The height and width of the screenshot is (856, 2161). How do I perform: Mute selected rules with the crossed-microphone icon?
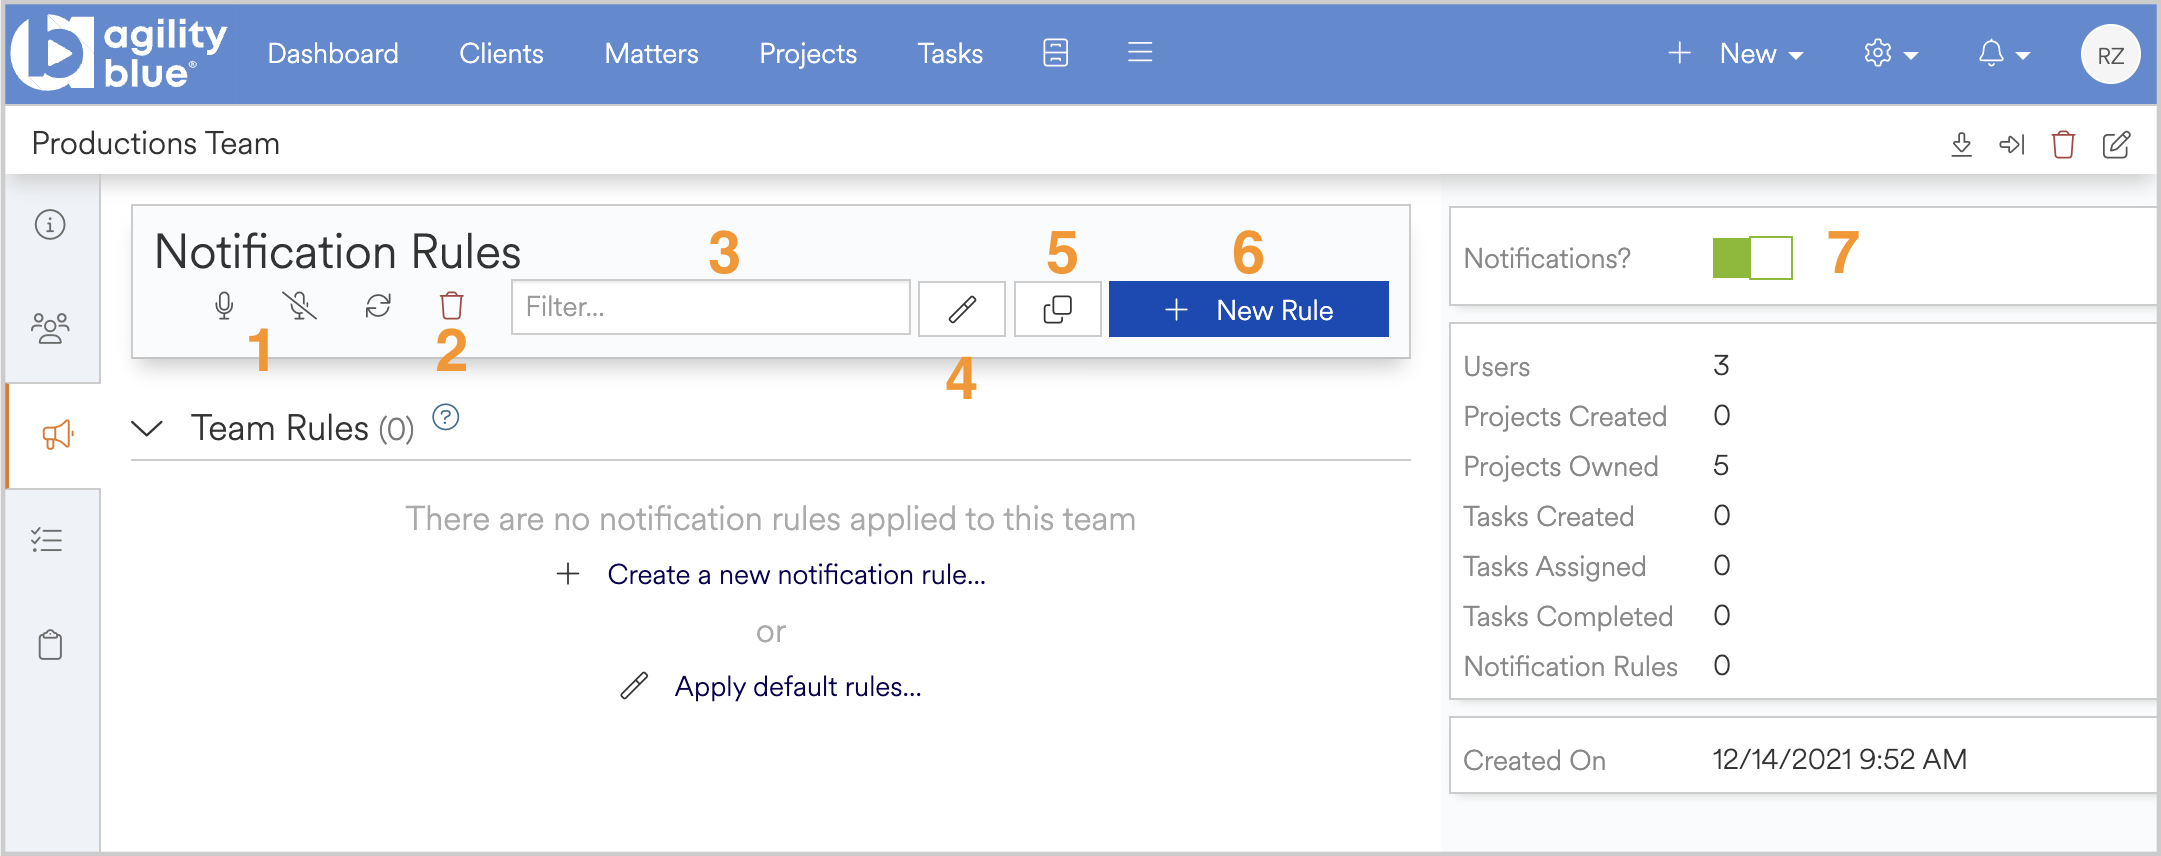click(x=299, y=306)
